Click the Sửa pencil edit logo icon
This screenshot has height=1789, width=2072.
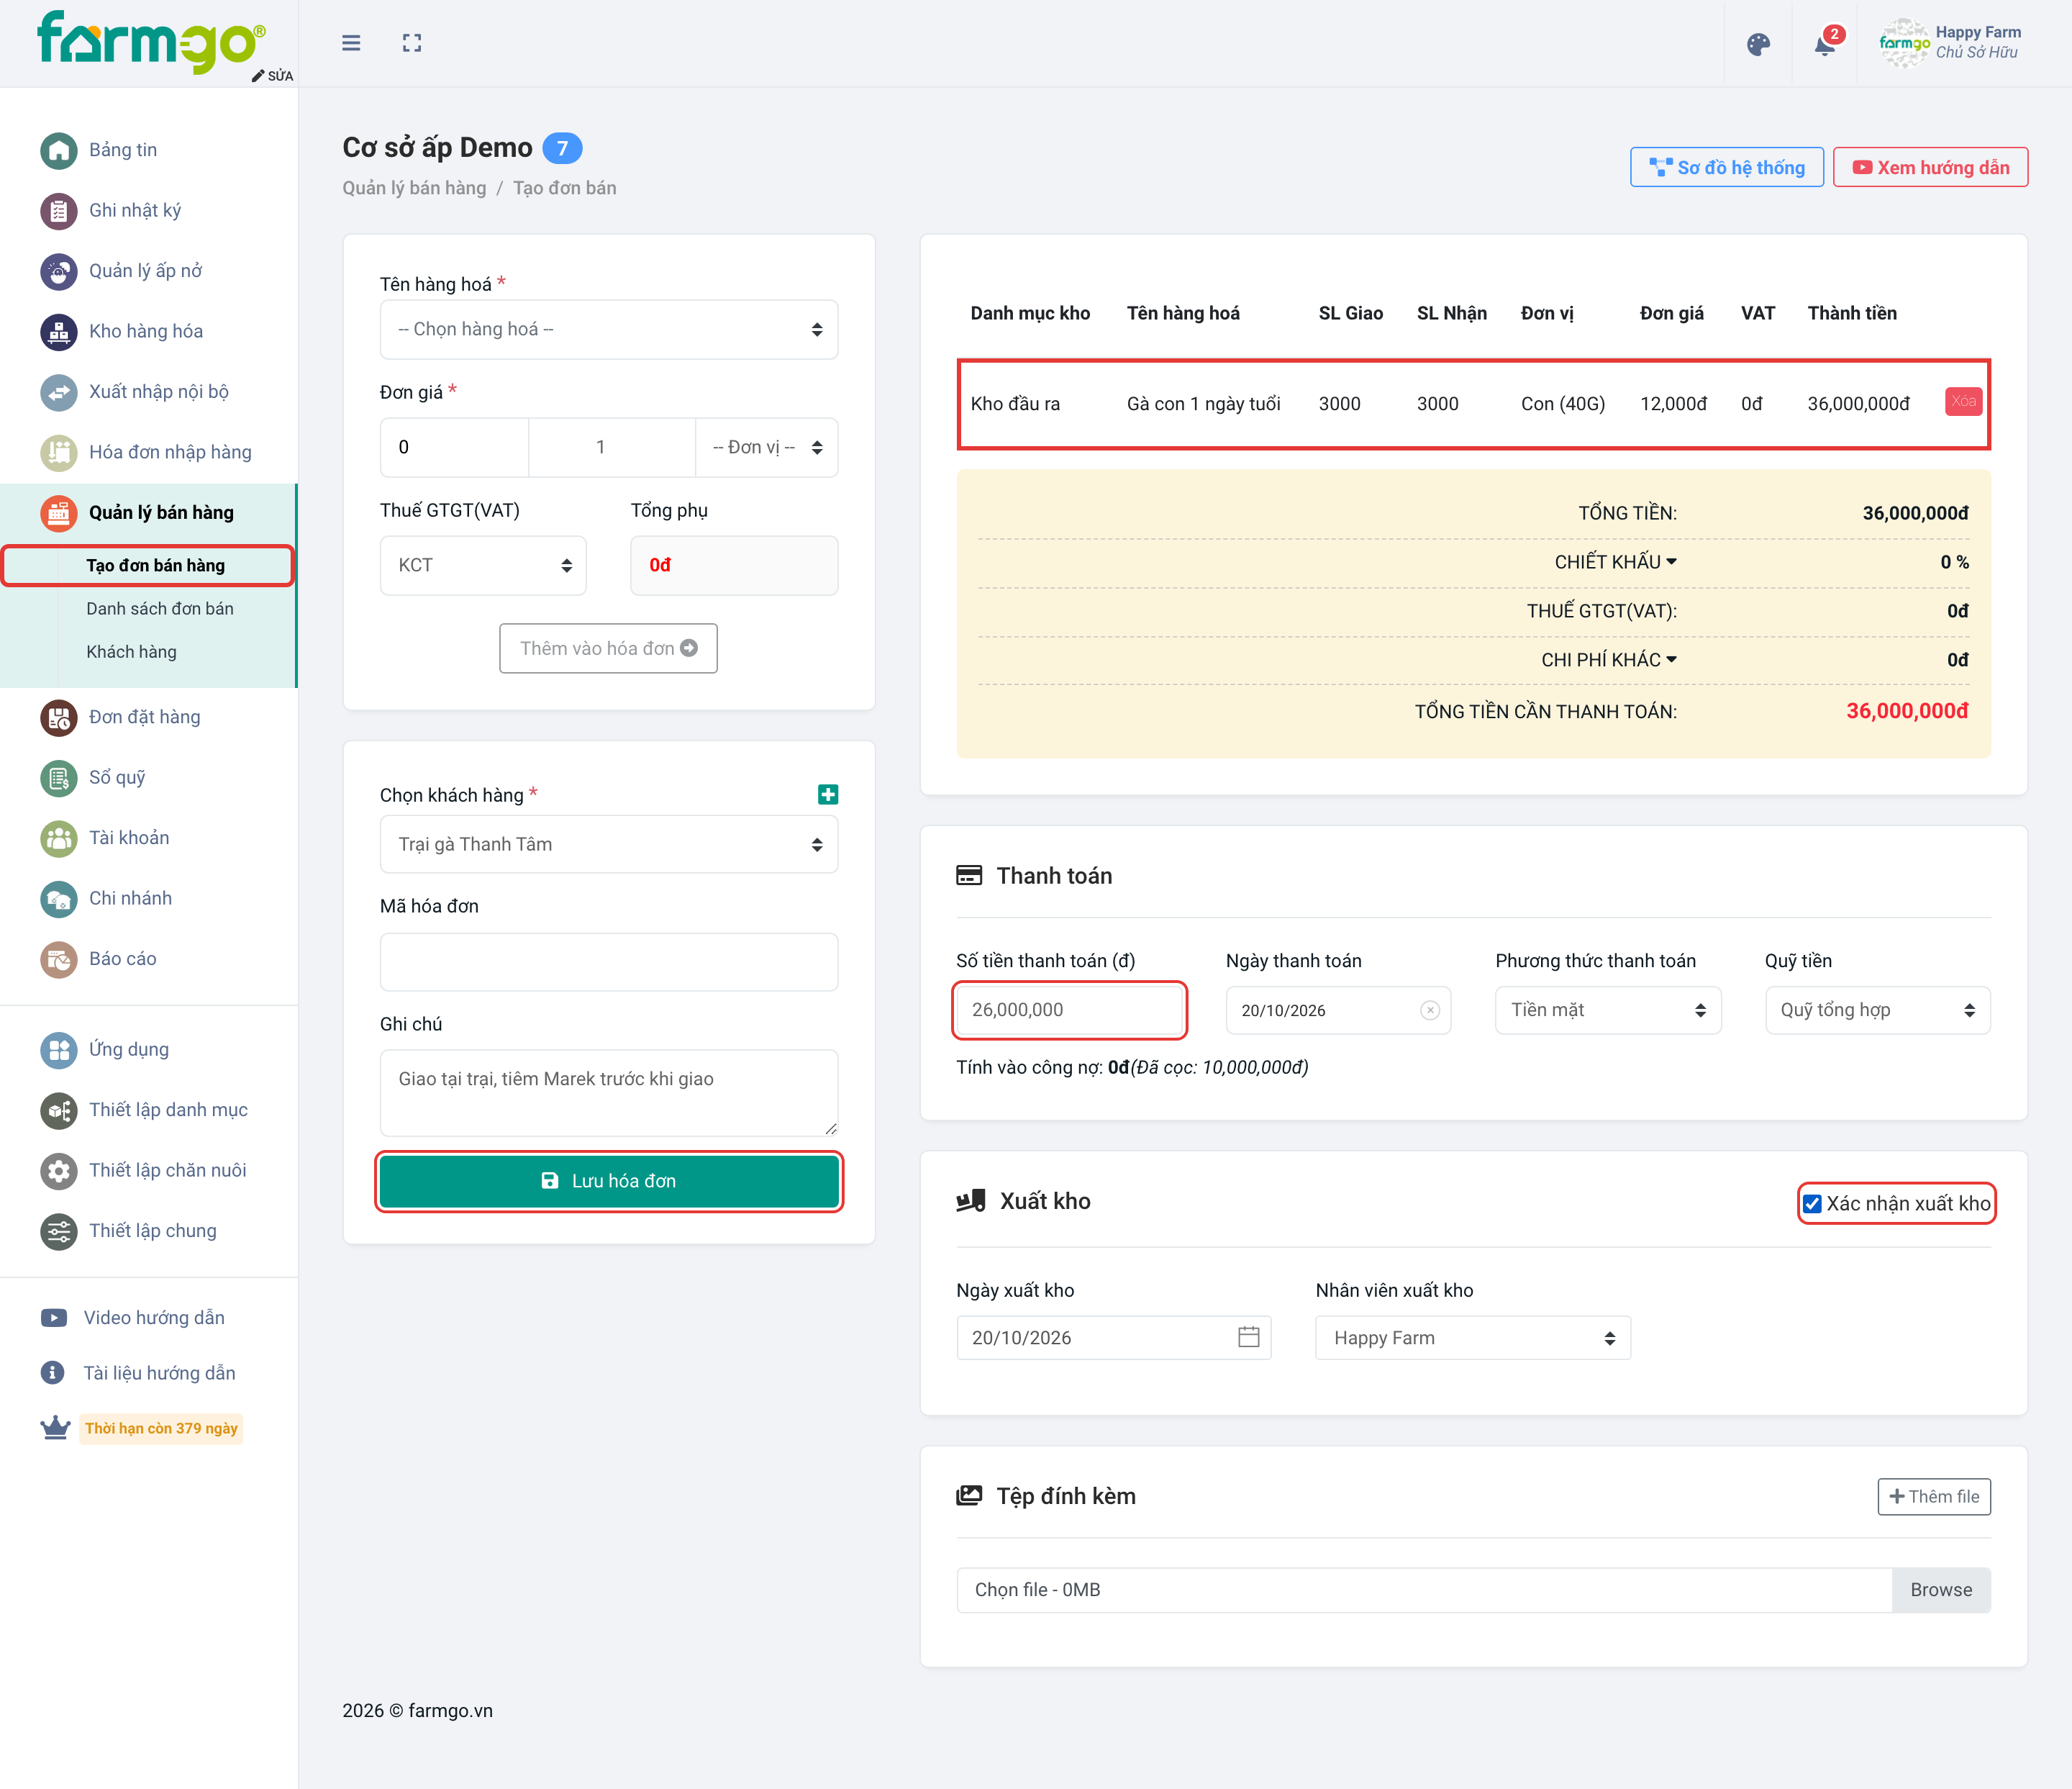258,76
